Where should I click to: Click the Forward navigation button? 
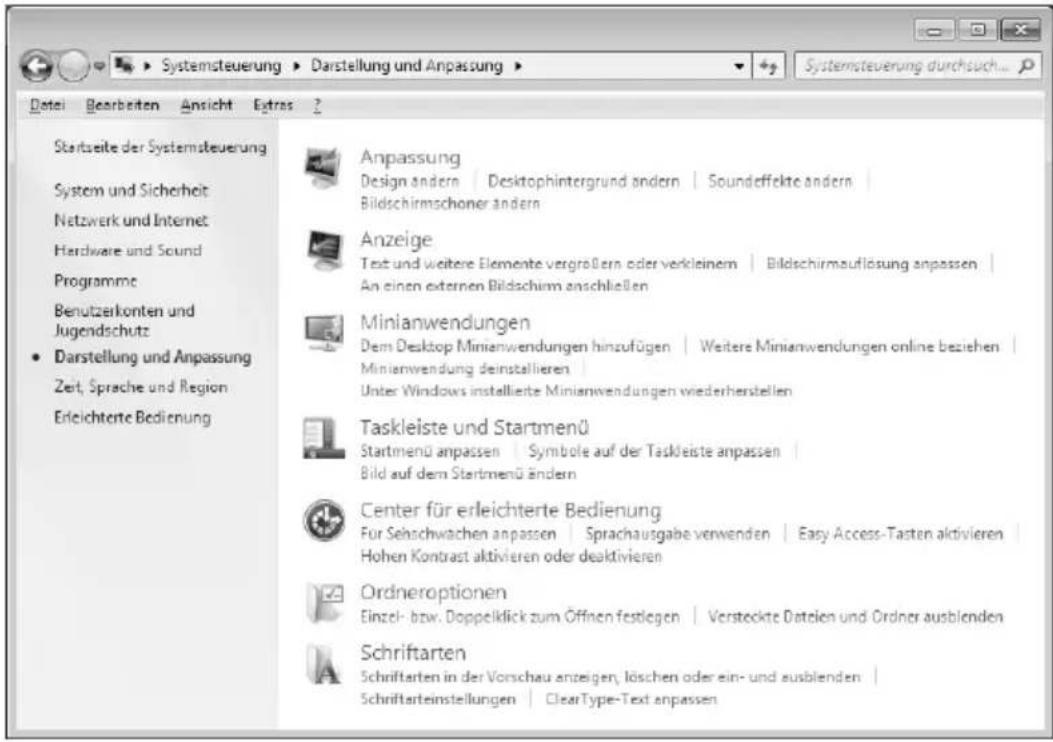73,66
